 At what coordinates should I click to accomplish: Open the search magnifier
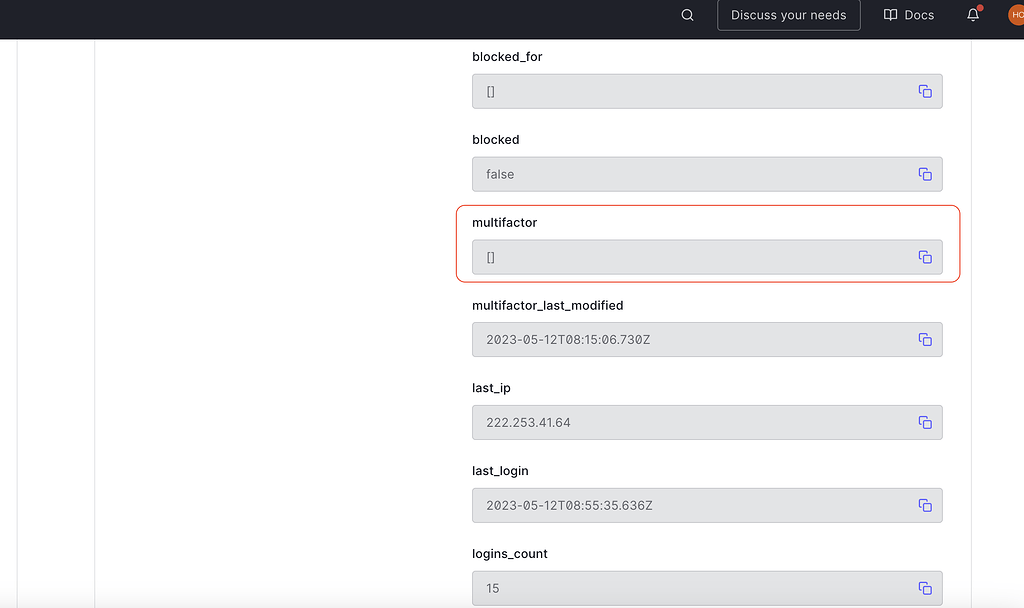point(686,15)
